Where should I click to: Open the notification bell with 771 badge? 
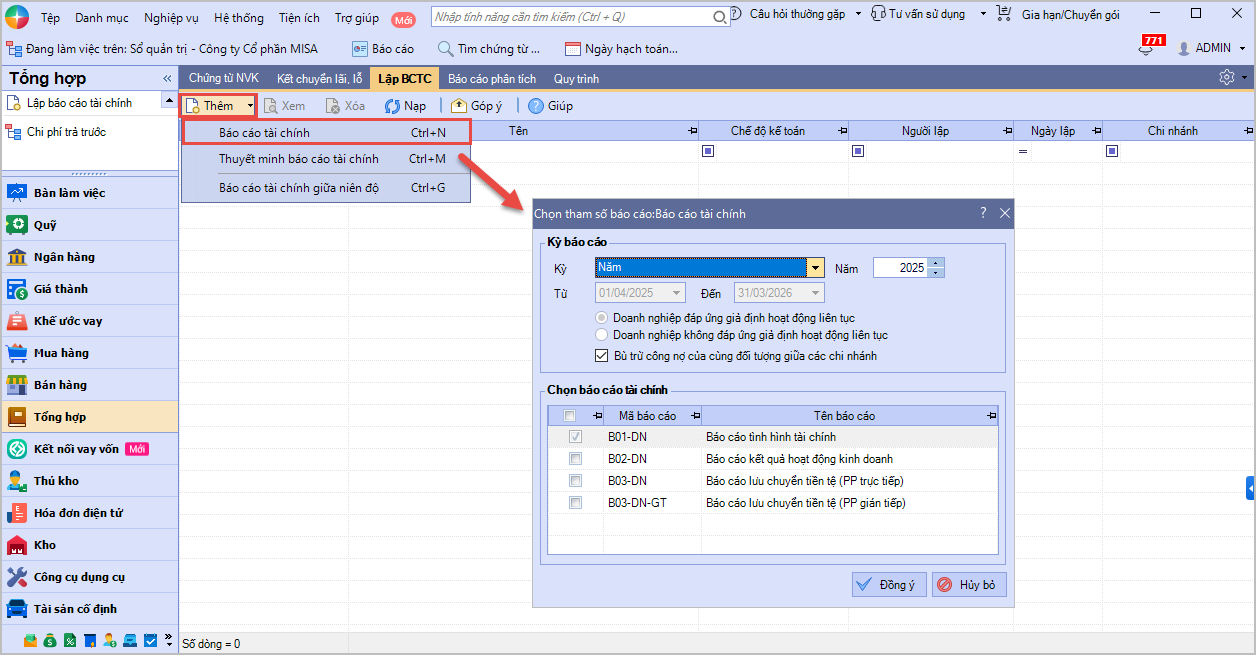(1146, 48)
